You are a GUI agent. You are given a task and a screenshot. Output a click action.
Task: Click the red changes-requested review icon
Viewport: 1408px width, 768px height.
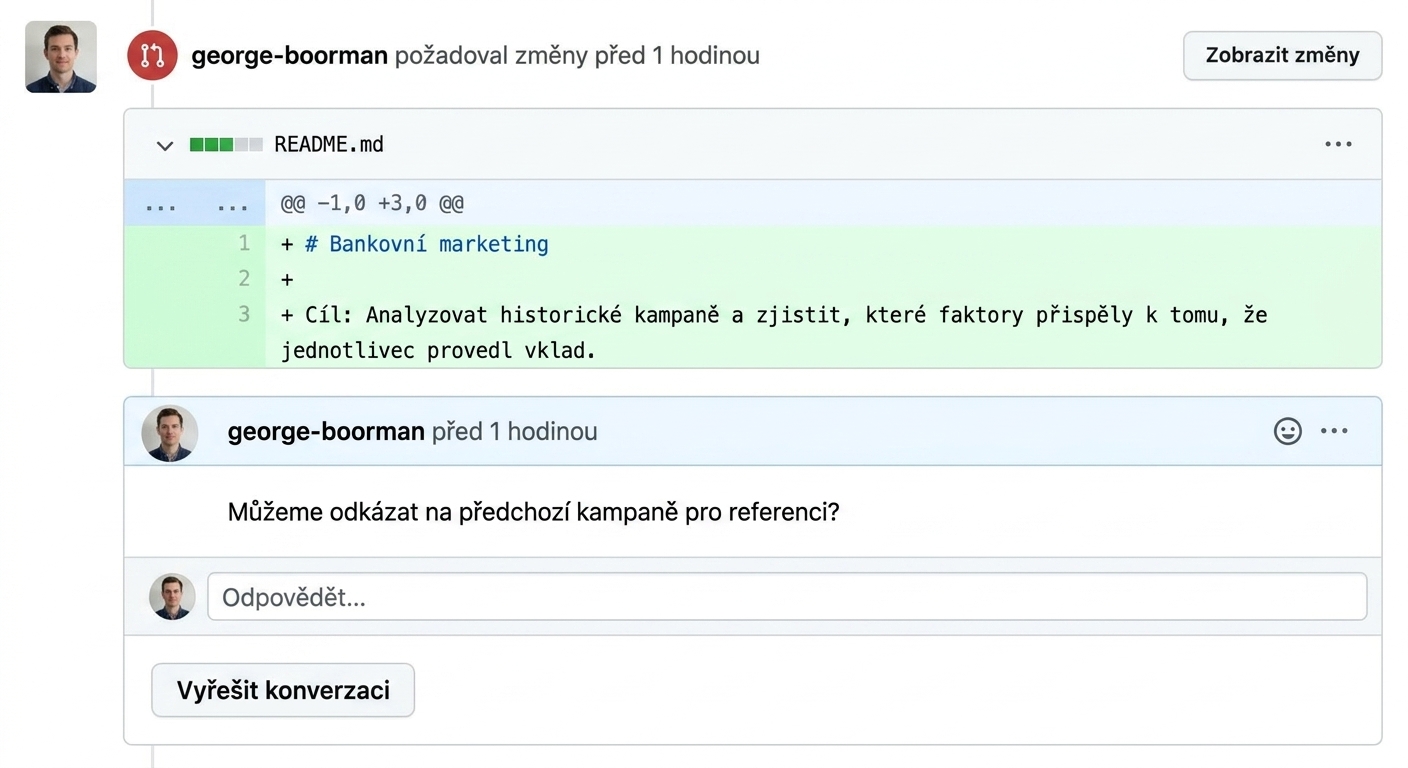[x=152, y=55]
